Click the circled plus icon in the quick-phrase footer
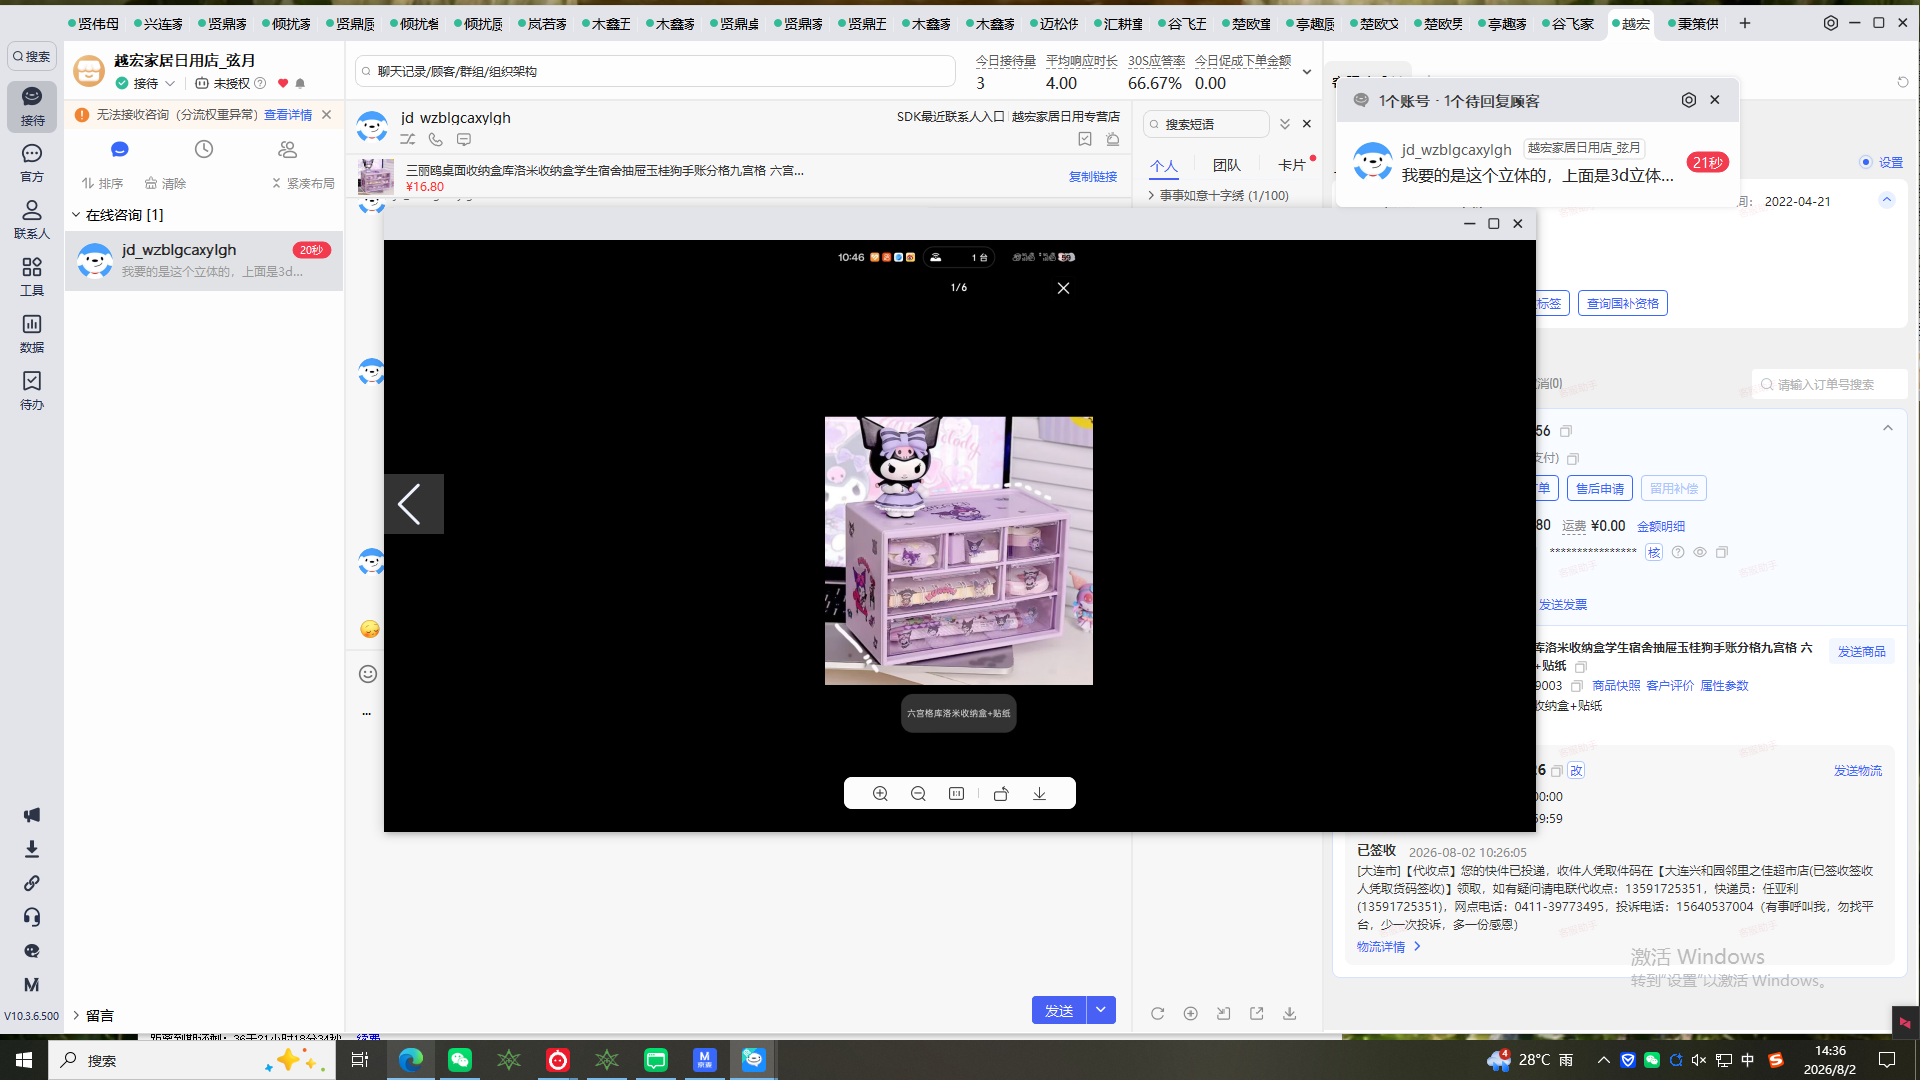Screen dimensions: 1920x1080 [1190, 1013]
